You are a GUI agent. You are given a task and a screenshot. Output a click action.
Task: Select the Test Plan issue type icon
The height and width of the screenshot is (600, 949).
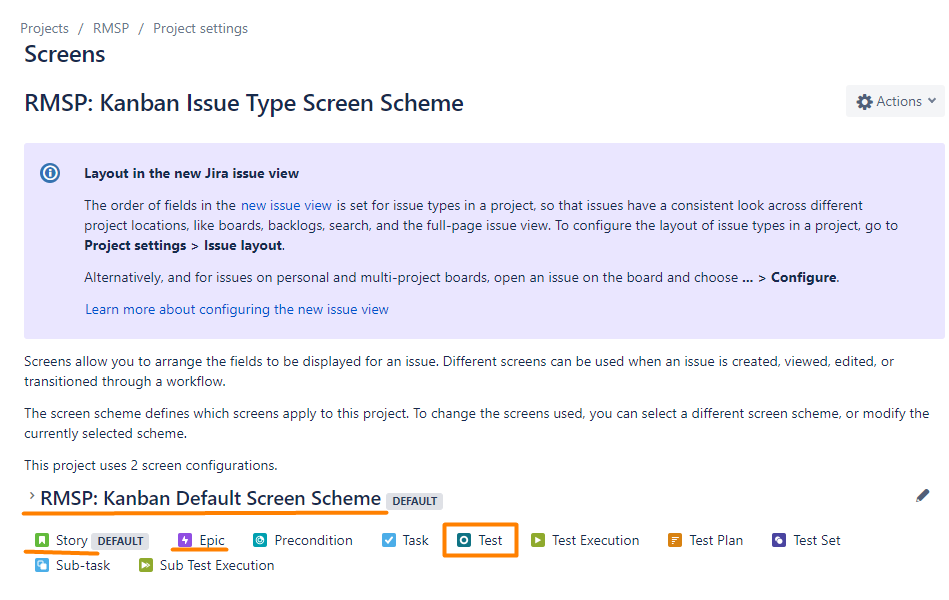click(x=674, y=540)
